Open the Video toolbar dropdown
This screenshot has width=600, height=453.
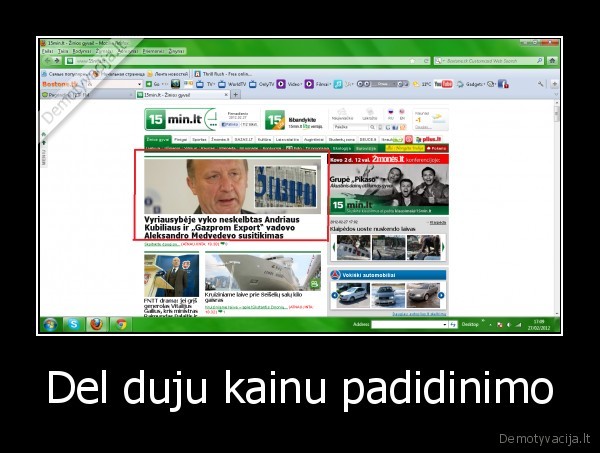click(289, 84)
